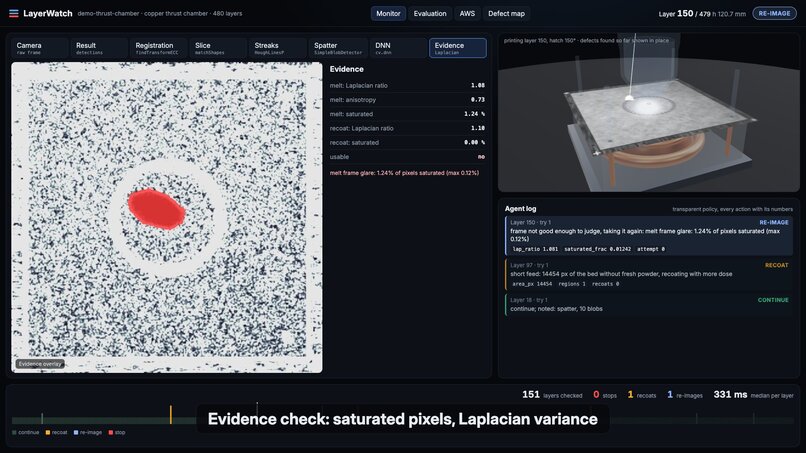Click the Evidence panel heading
This screenshot has width=806, height=453.
pyautogui.click(x=346, y=69)
